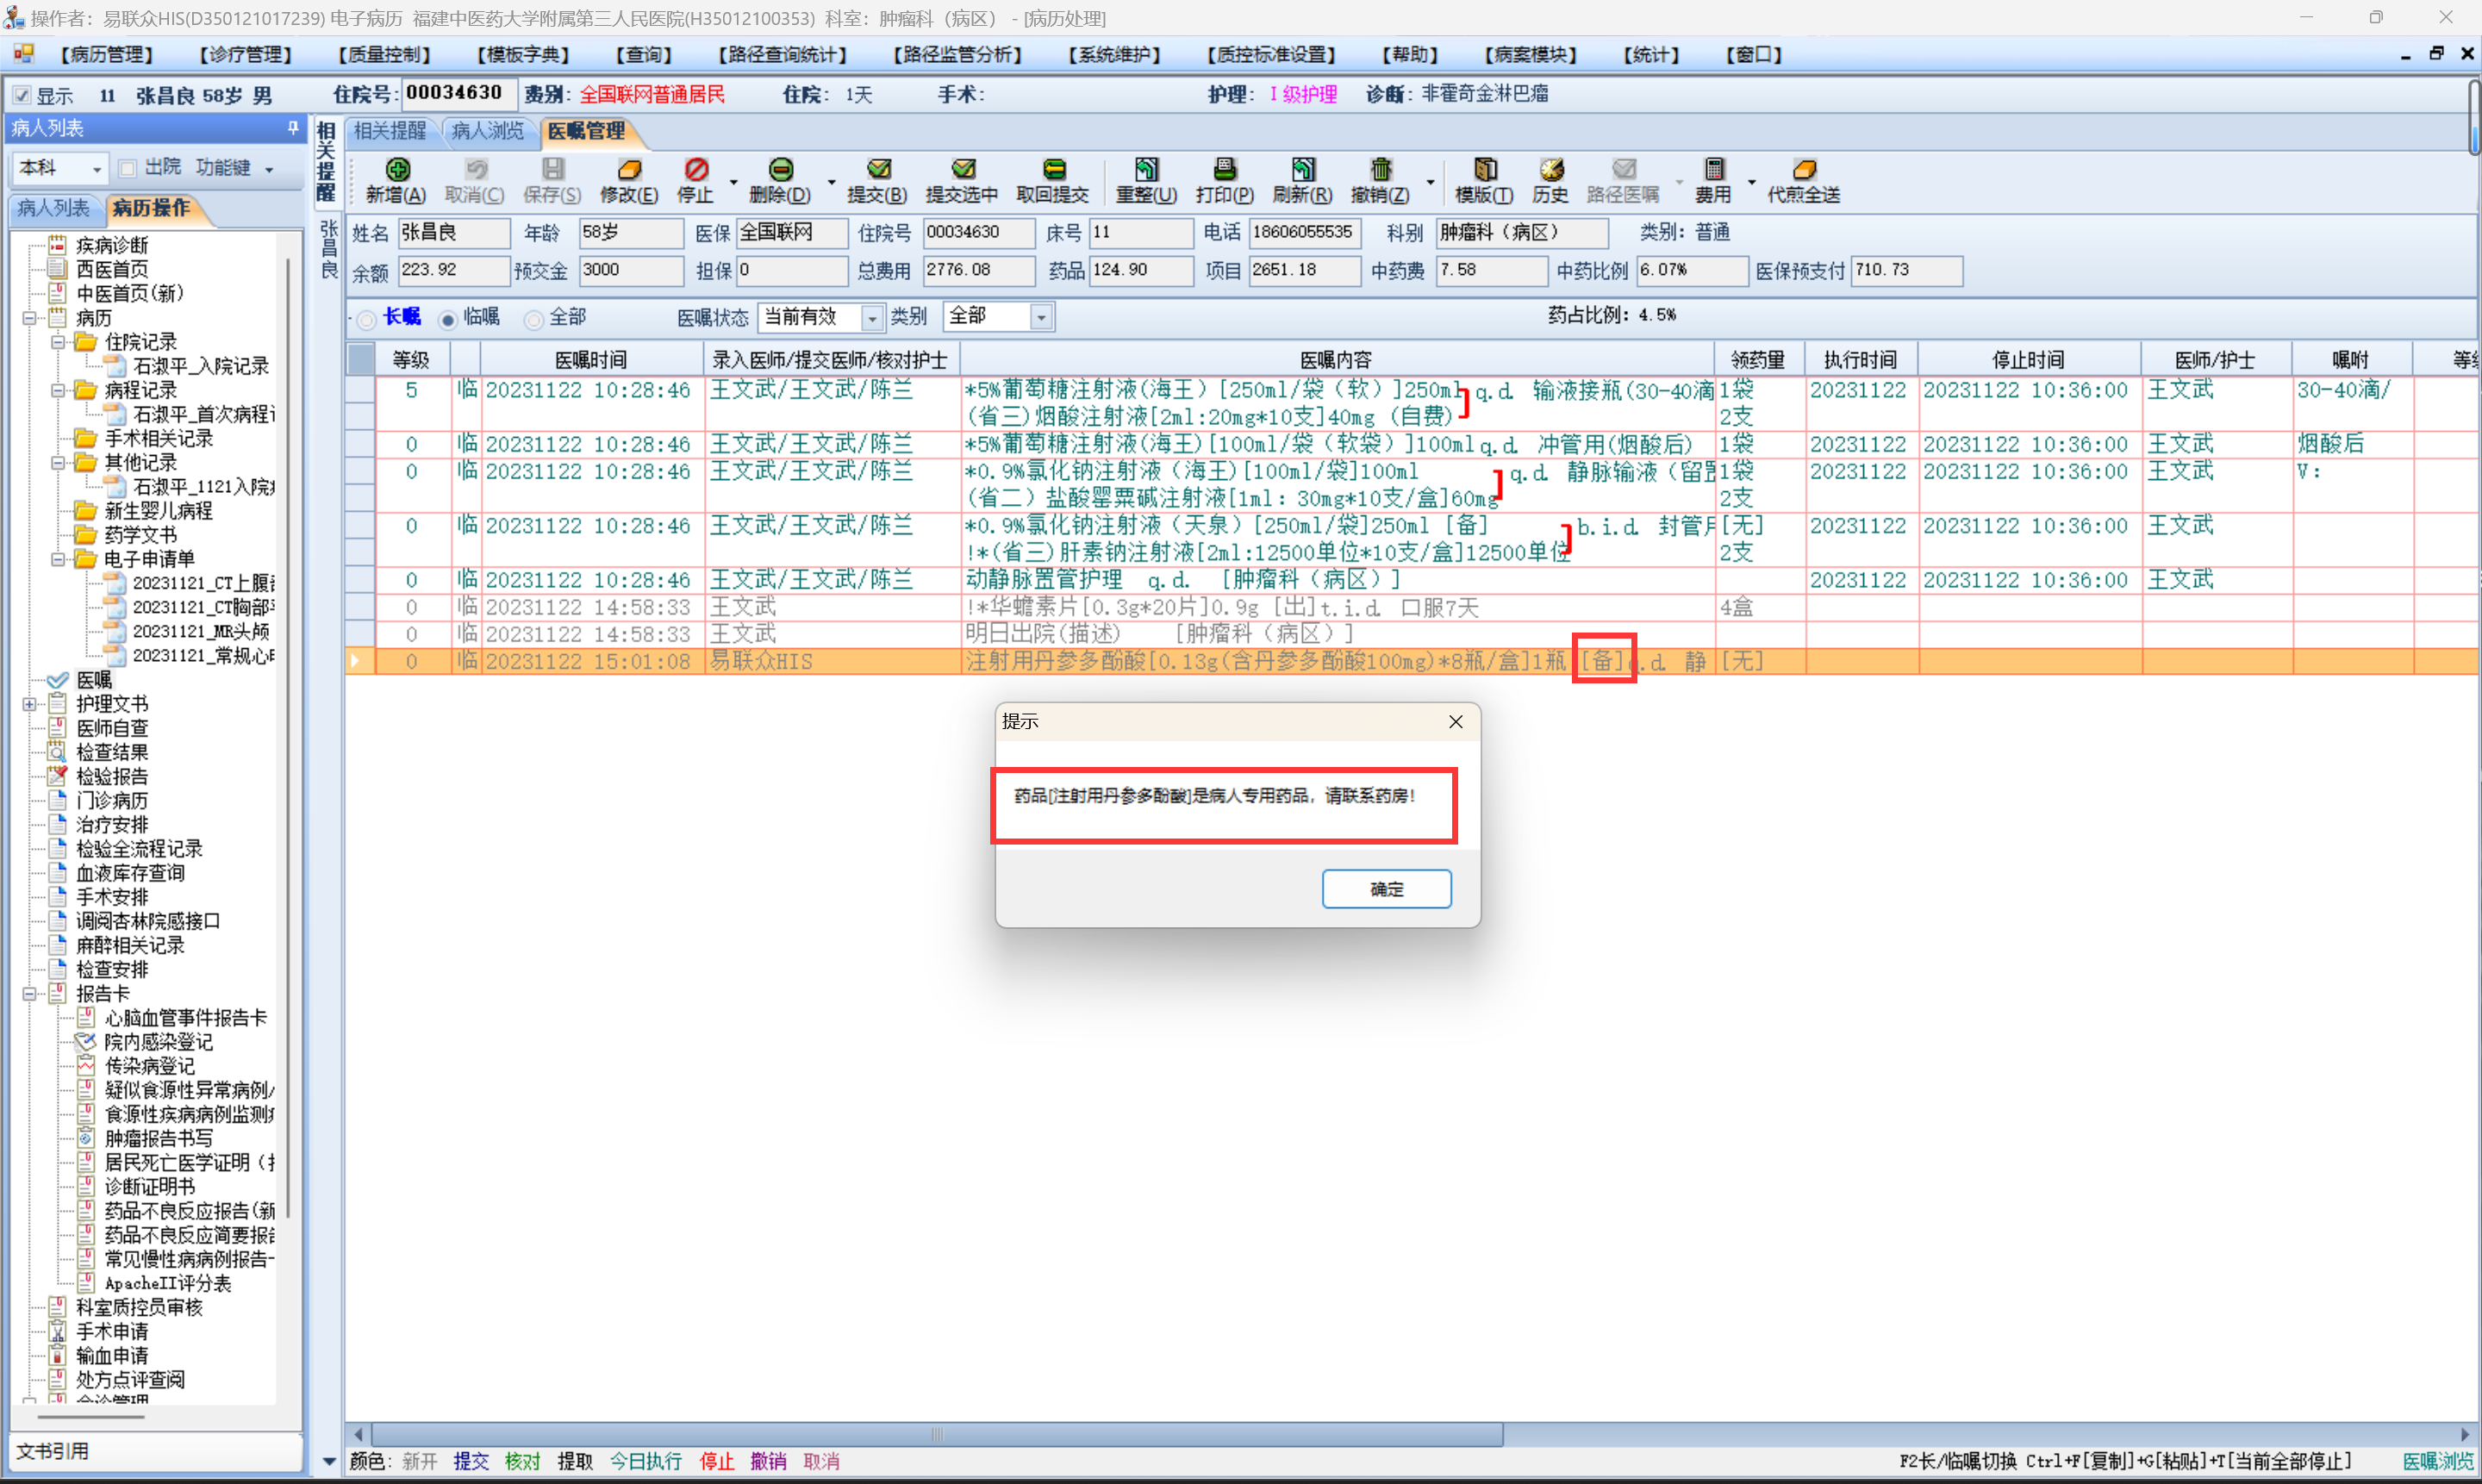Select the 全部 orders radio button
Screen dimensions: 2482x1484
coord(534,319)
